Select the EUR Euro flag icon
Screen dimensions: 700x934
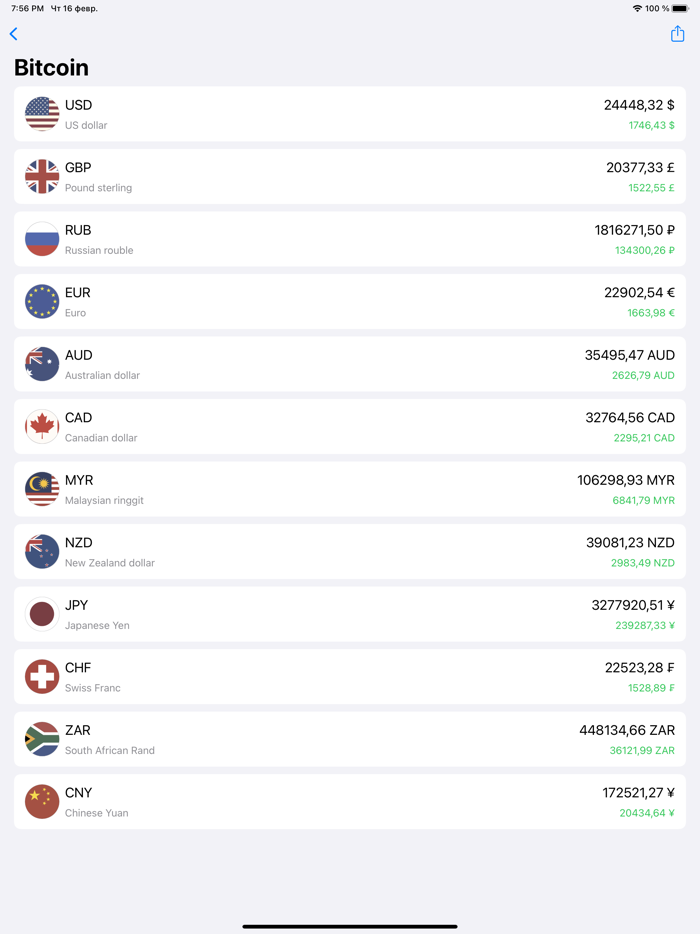pos(41,301)
